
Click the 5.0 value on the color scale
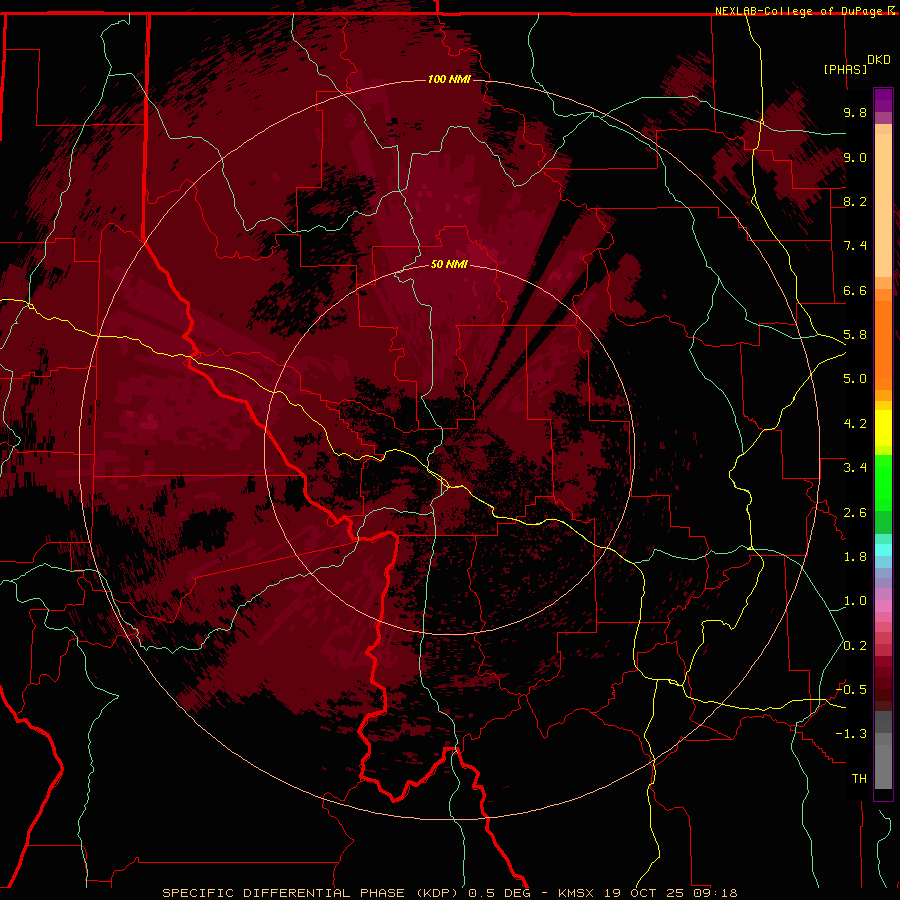[855, 379]
